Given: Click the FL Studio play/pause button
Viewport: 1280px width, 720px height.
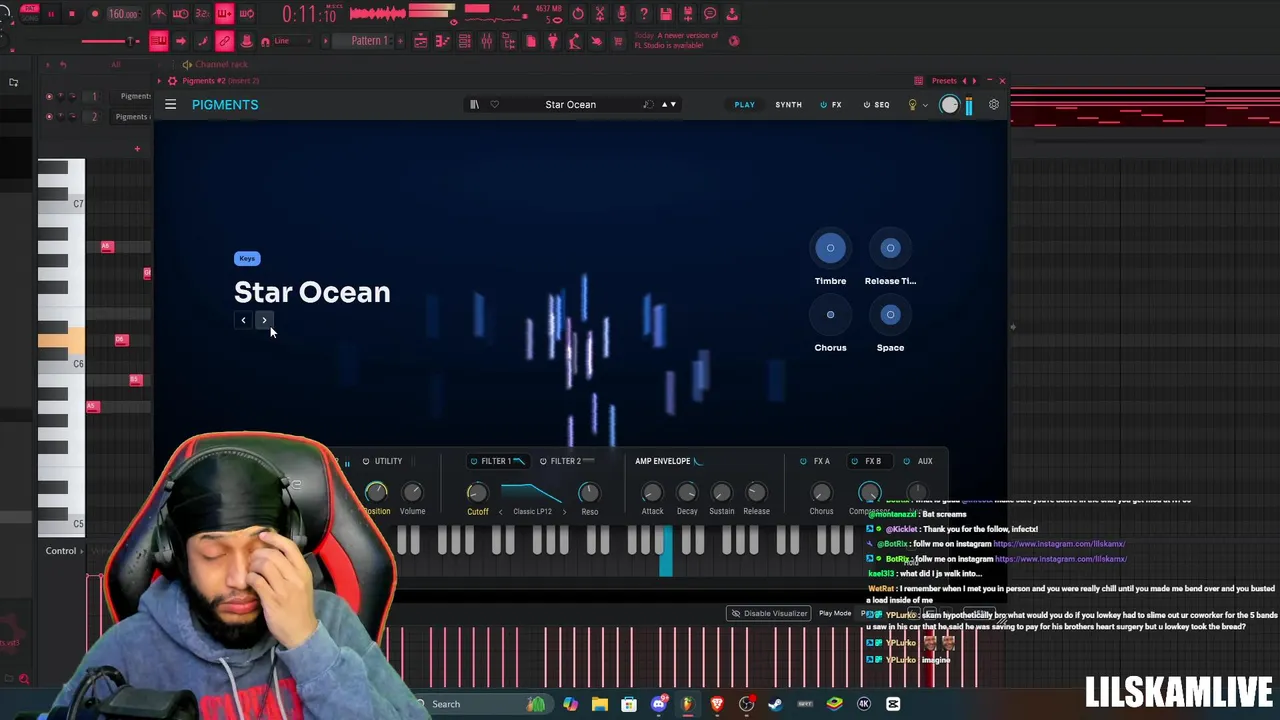Looking at the screenshot, I should (x=50, y=14).
